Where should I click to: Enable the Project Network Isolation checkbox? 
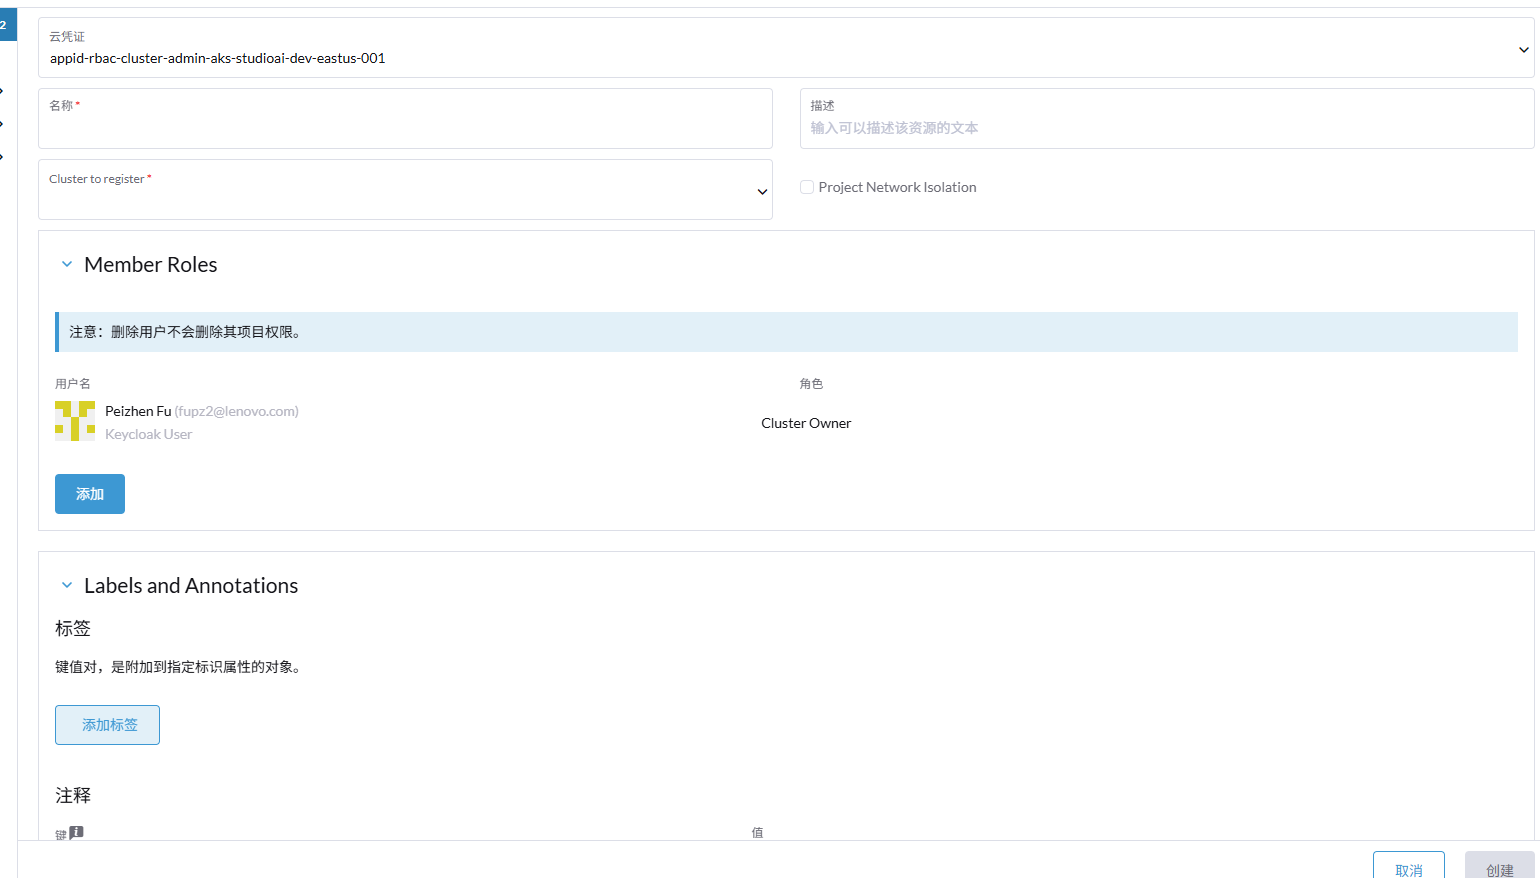pyautogui.click(x=807, y=187)
